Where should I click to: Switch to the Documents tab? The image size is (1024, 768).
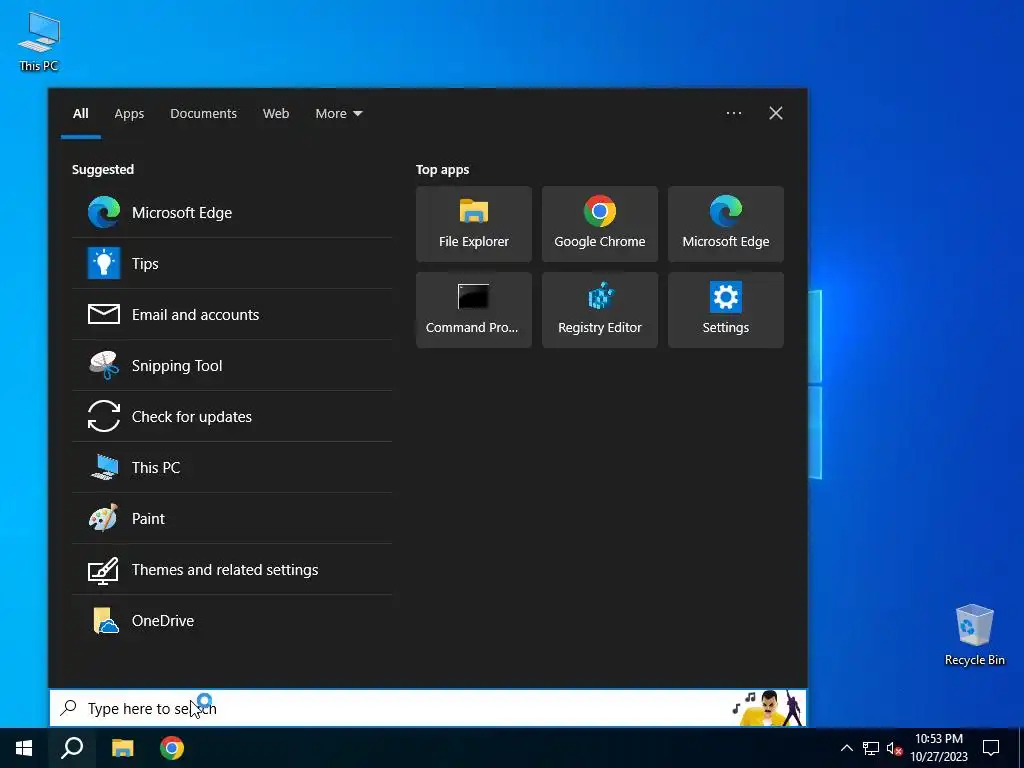[x=203, y=114]
